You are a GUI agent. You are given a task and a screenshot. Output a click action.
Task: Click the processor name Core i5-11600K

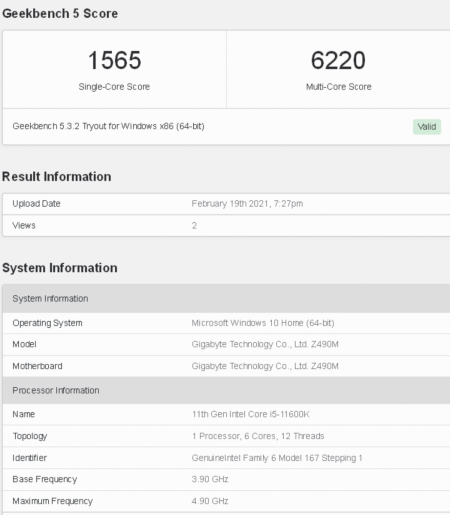[251, 414]
